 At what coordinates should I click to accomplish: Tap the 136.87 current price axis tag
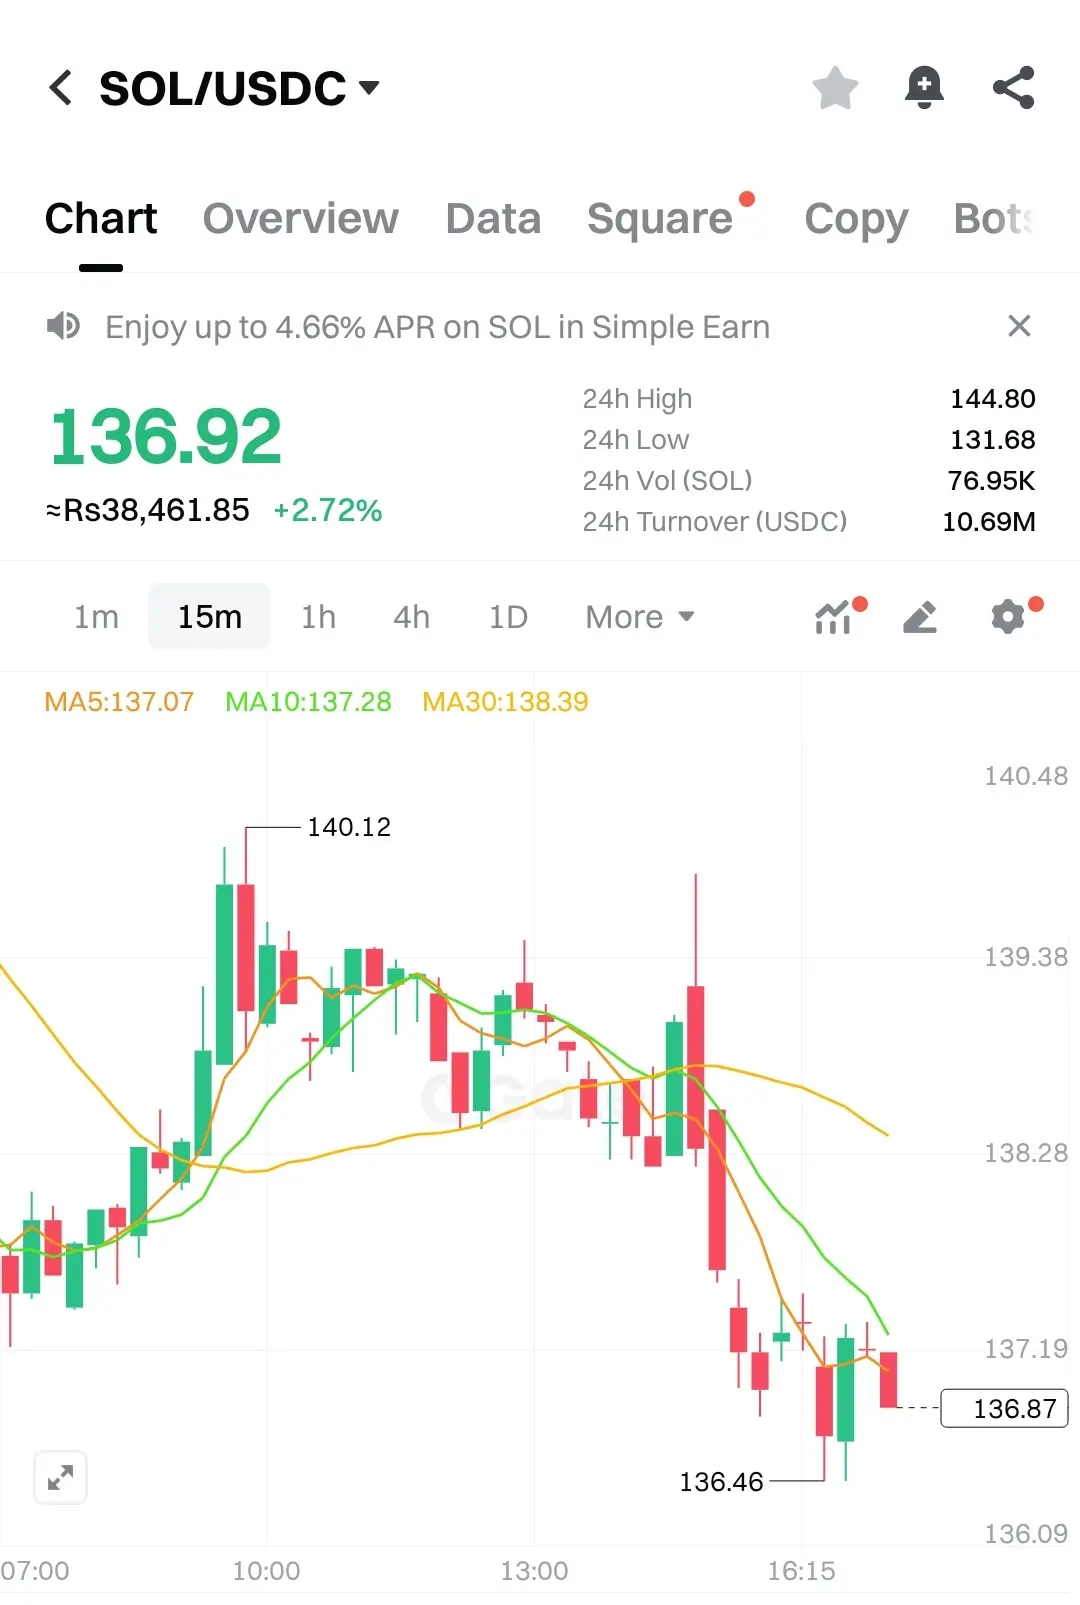[1005, 1408]
